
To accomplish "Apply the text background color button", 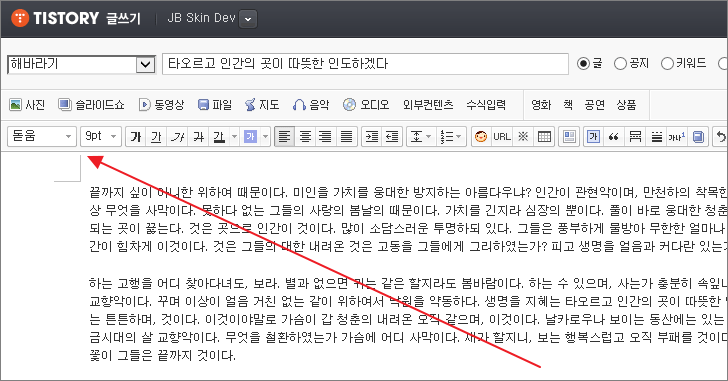I will click(250, 137).
